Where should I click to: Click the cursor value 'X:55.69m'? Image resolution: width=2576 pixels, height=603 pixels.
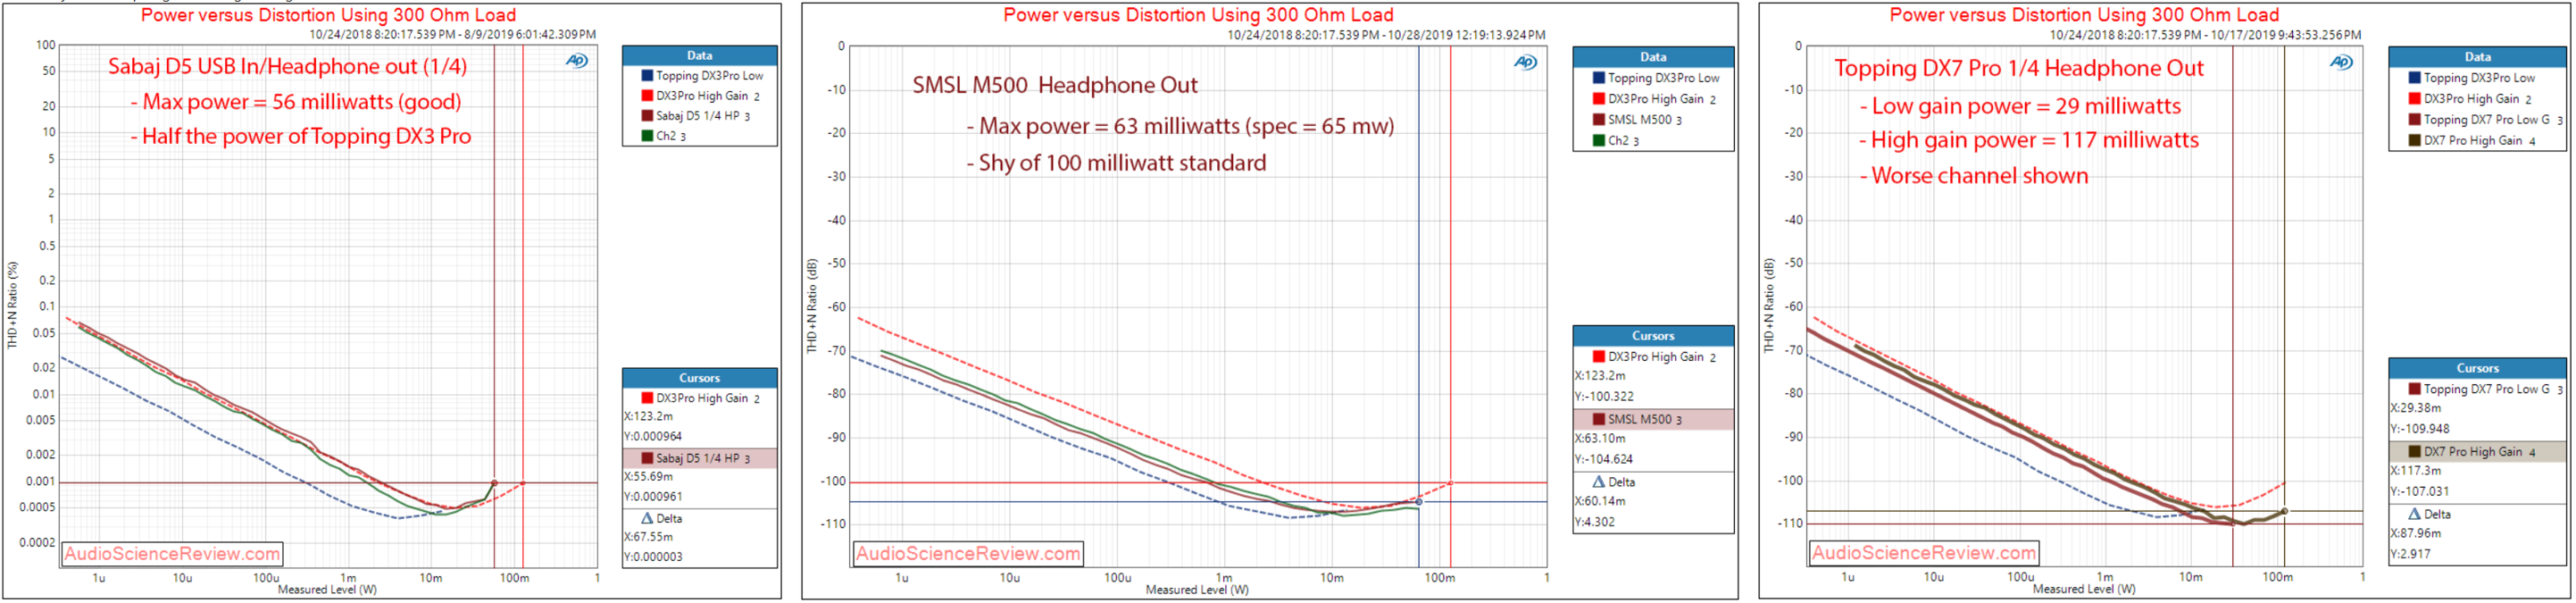(x=648, y=477)
